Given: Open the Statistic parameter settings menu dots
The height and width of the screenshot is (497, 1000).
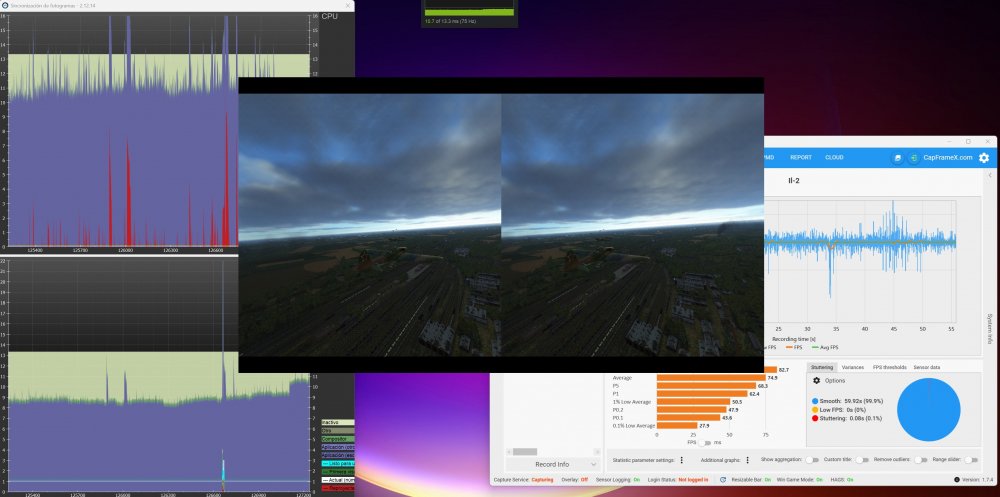Looking at the screenshot, I should click(681, 460).
